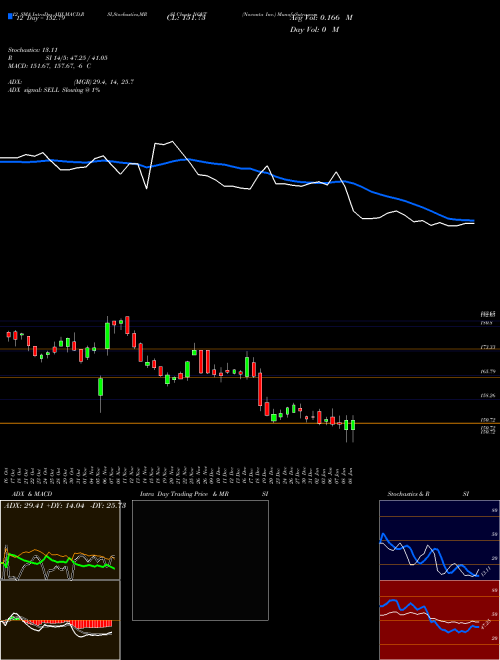Click the peak of the white price line
Image resolution: width=500 pixels, height=660 pixels.
coord(172,141)
